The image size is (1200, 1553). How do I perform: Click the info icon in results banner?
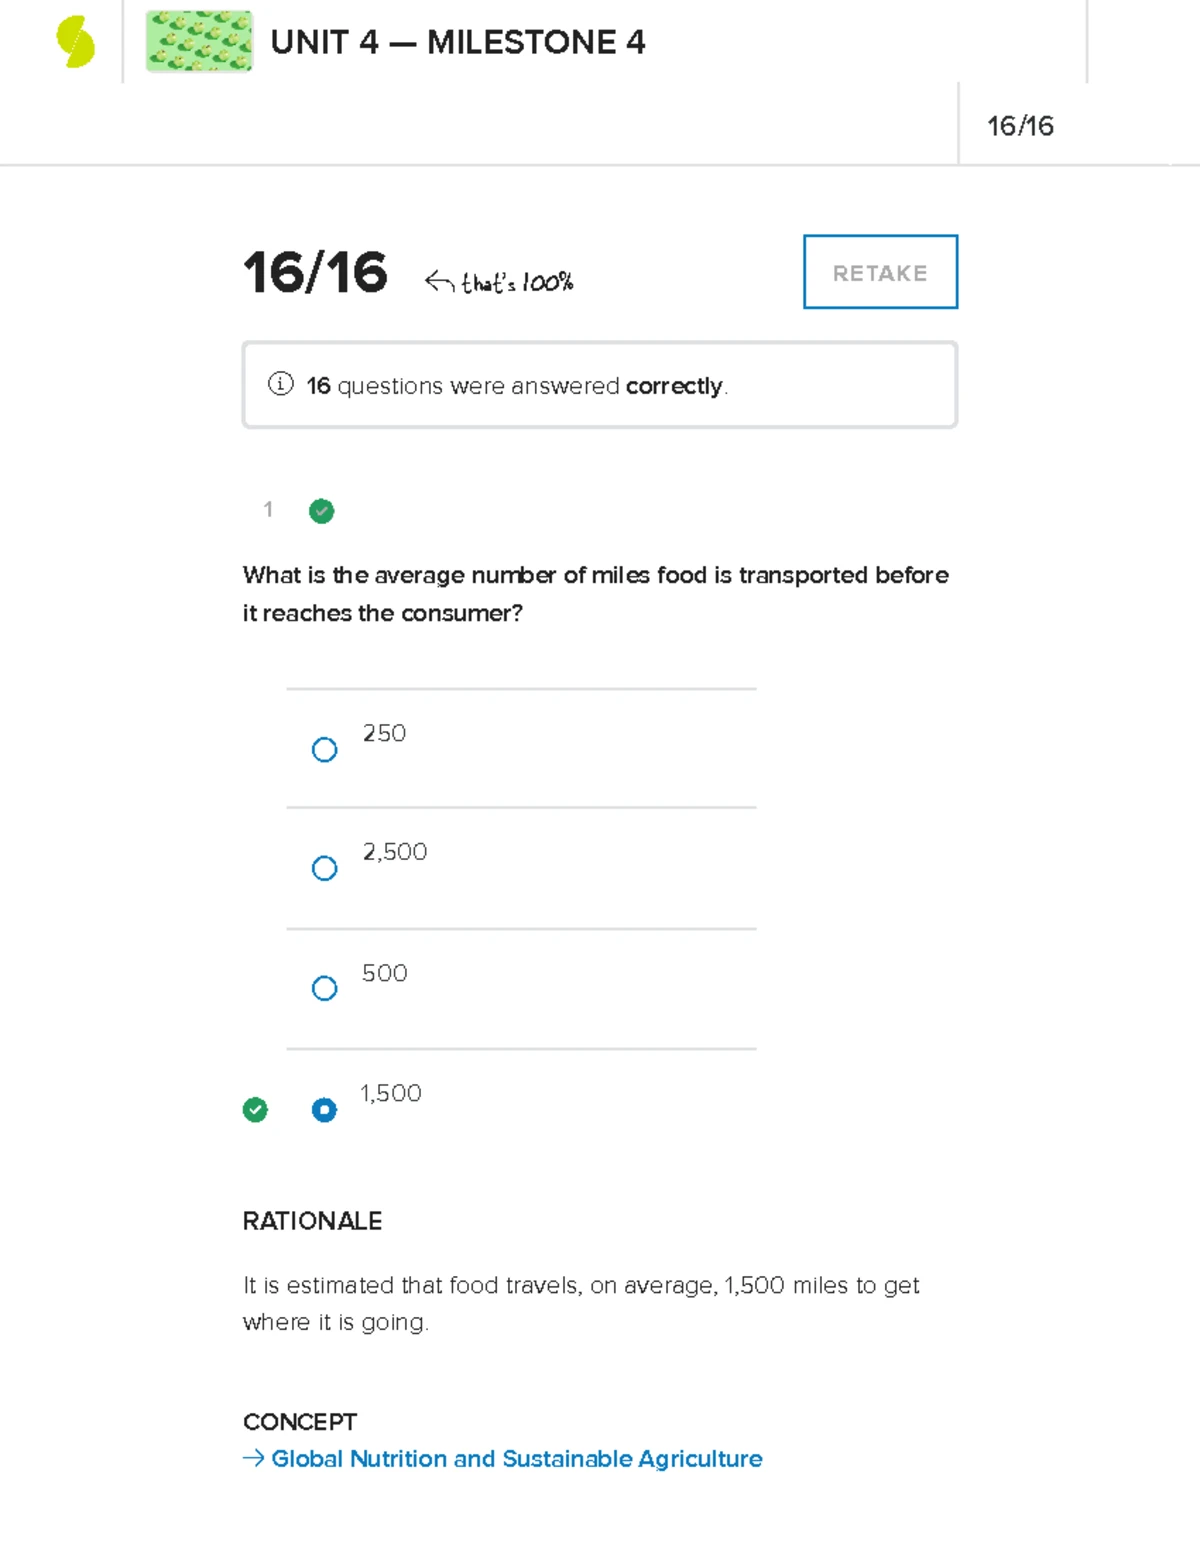[x=281, y=384]
